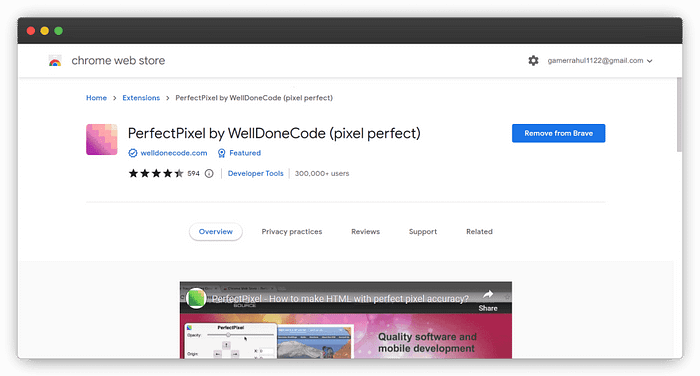Click the verified publisher checkmark badge
The width and height of the screenshot is (700, 376).
coord(133,153)
